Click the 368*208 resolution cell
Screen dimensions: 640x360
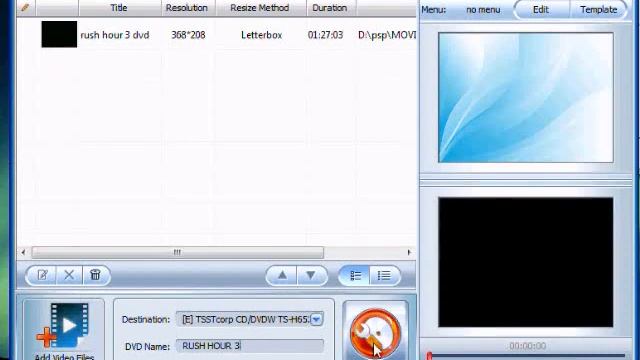[x=188, y=35]
